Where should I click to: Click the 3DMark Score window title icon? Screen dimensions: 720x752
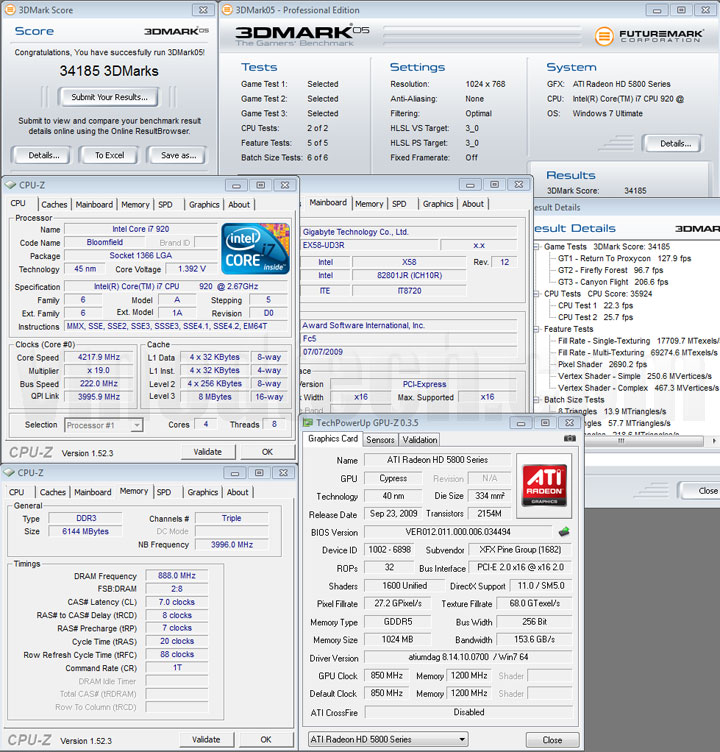[10, 10]
